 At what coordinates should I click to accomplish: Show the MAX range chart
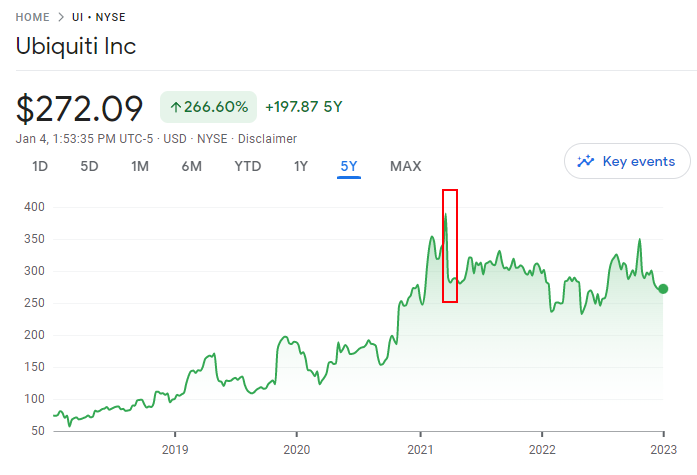pos(405,166)
